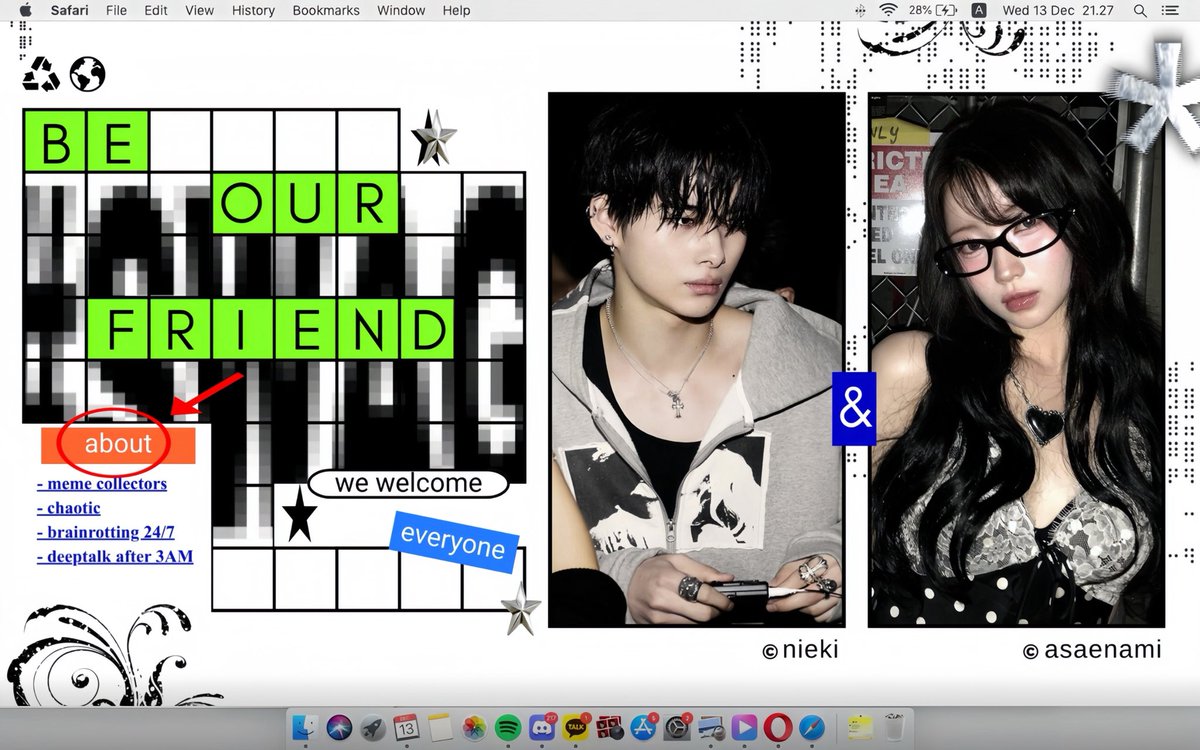The height and width of the screenshot is (750, 1200).
Task: Open the Edit menu
Action: tap(155, 10)
